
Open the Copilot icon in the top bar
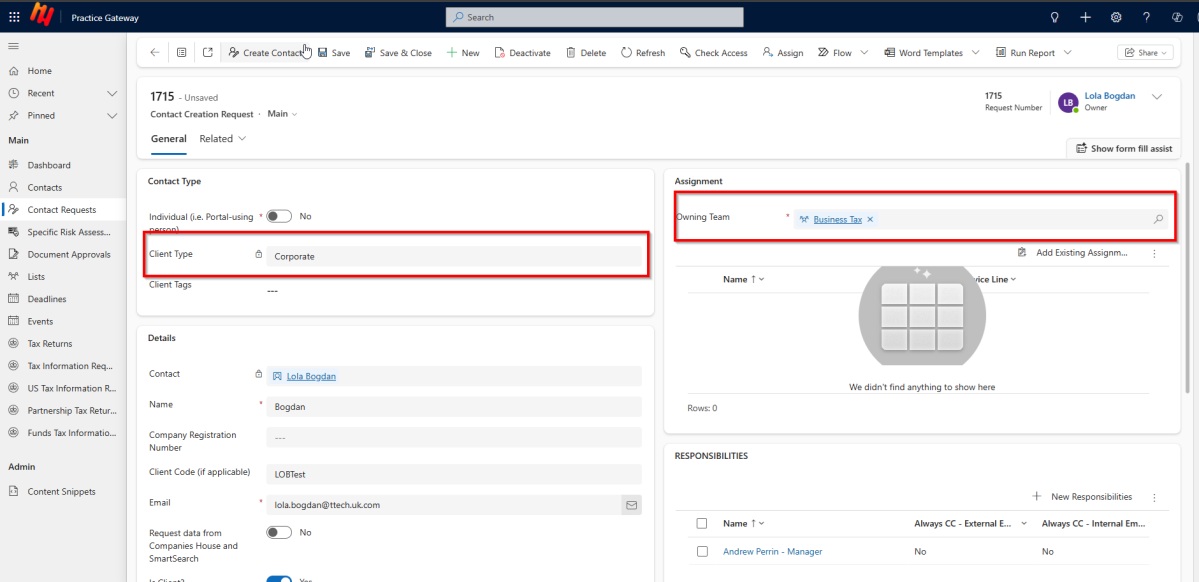pyautogui.click(x=1177, y=17)
